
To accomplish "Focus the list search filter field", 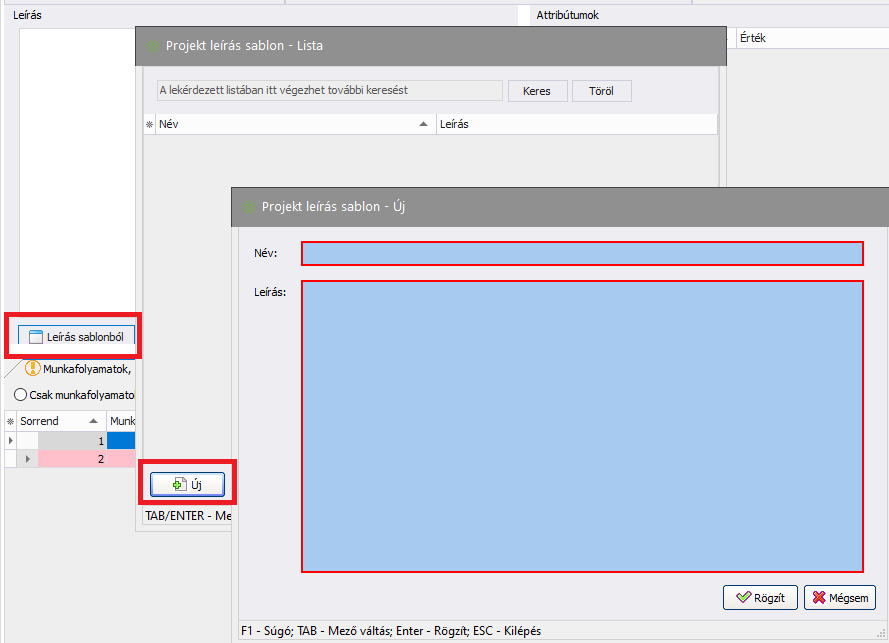I will pos(329,91).
